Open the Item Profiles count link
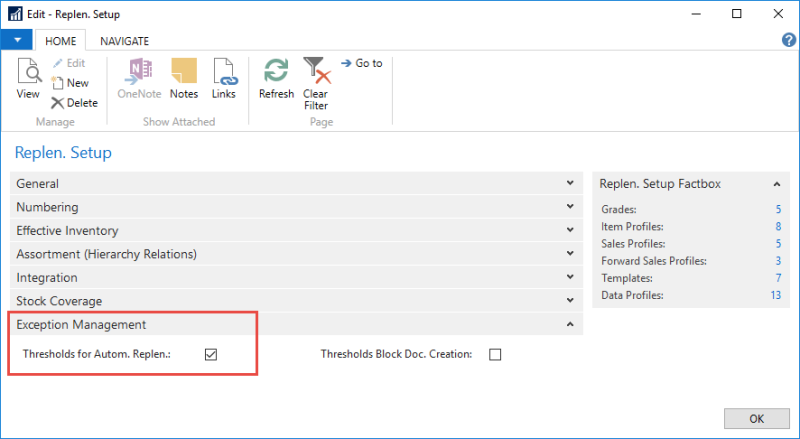 [777, 227]
